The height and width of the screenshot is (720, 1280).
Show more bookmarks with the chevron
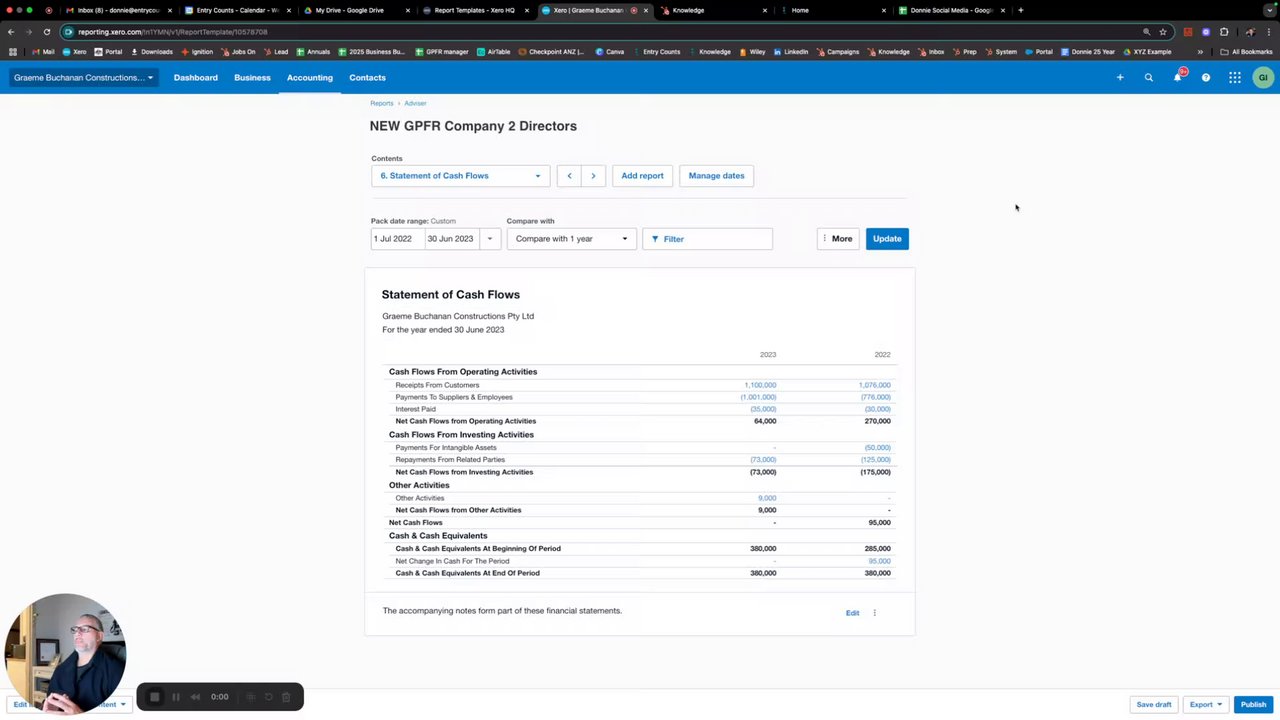click(1200, 52)
